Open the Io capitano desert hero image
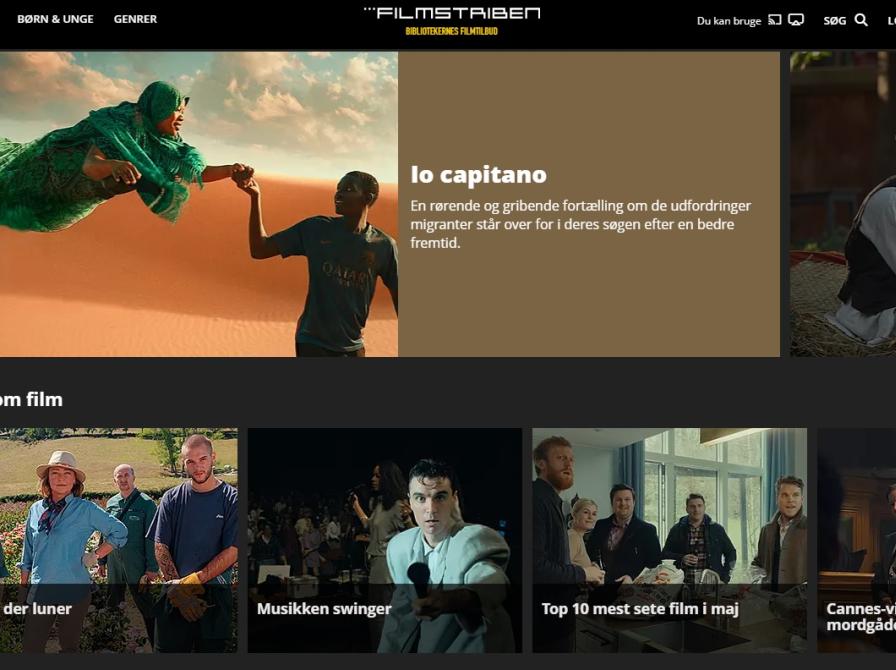This screenshot has width=896, height=670. pyautogui.click(x=198, y=204)
